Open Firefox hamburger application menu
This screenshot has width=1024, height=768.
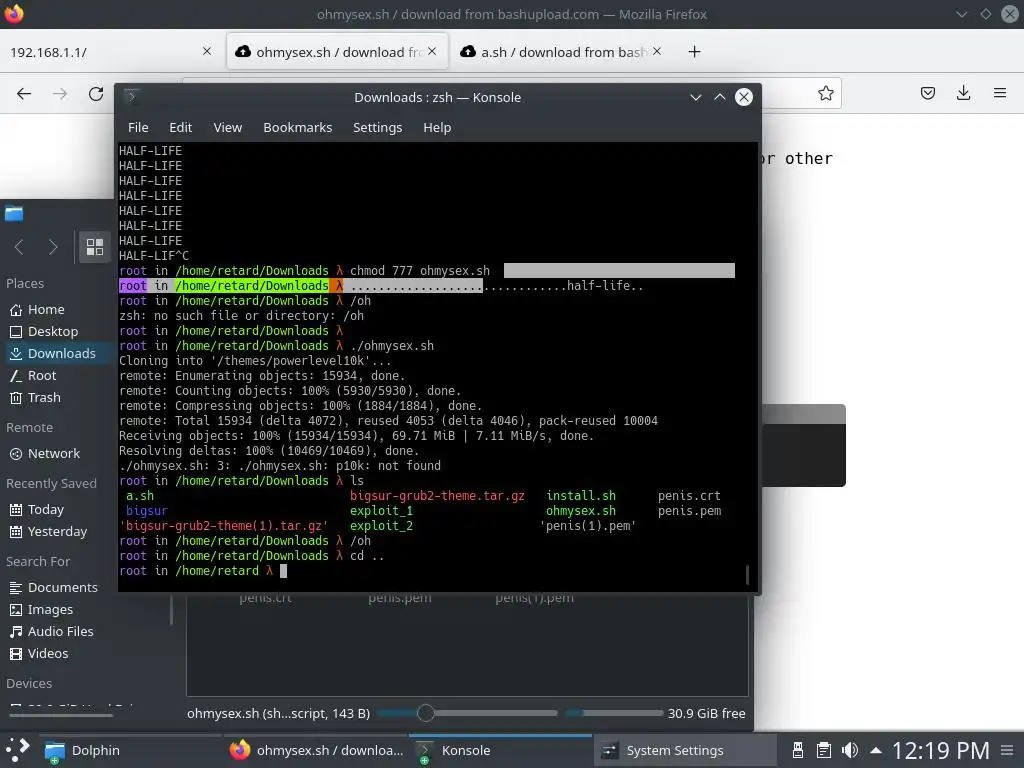[999, 93]
